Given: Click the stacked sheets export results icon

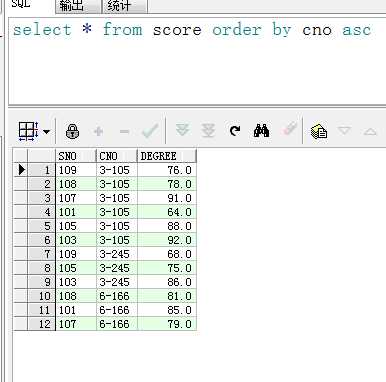Looking at the screenshot, I should [x=319, y=131].
